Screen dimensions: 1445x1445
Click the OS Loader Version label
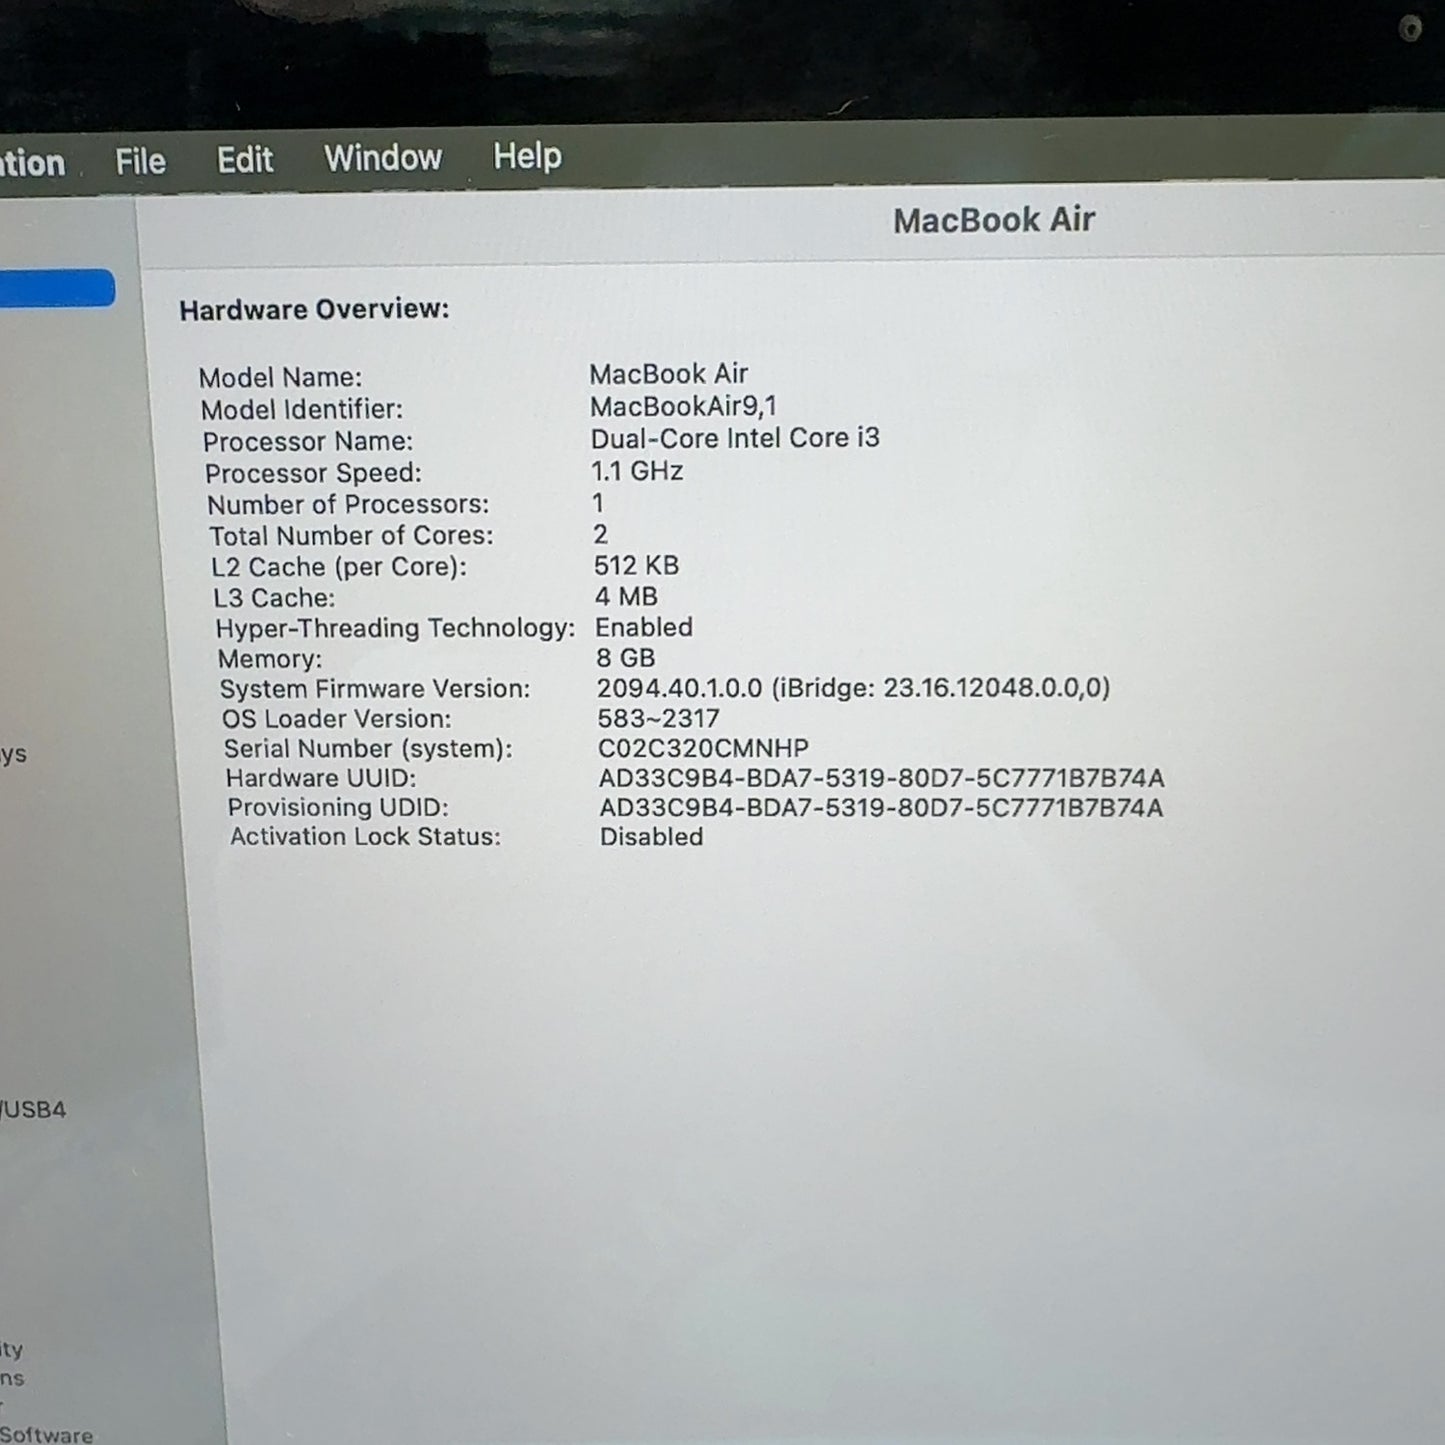pyautogui.click(x=337, y=719)
